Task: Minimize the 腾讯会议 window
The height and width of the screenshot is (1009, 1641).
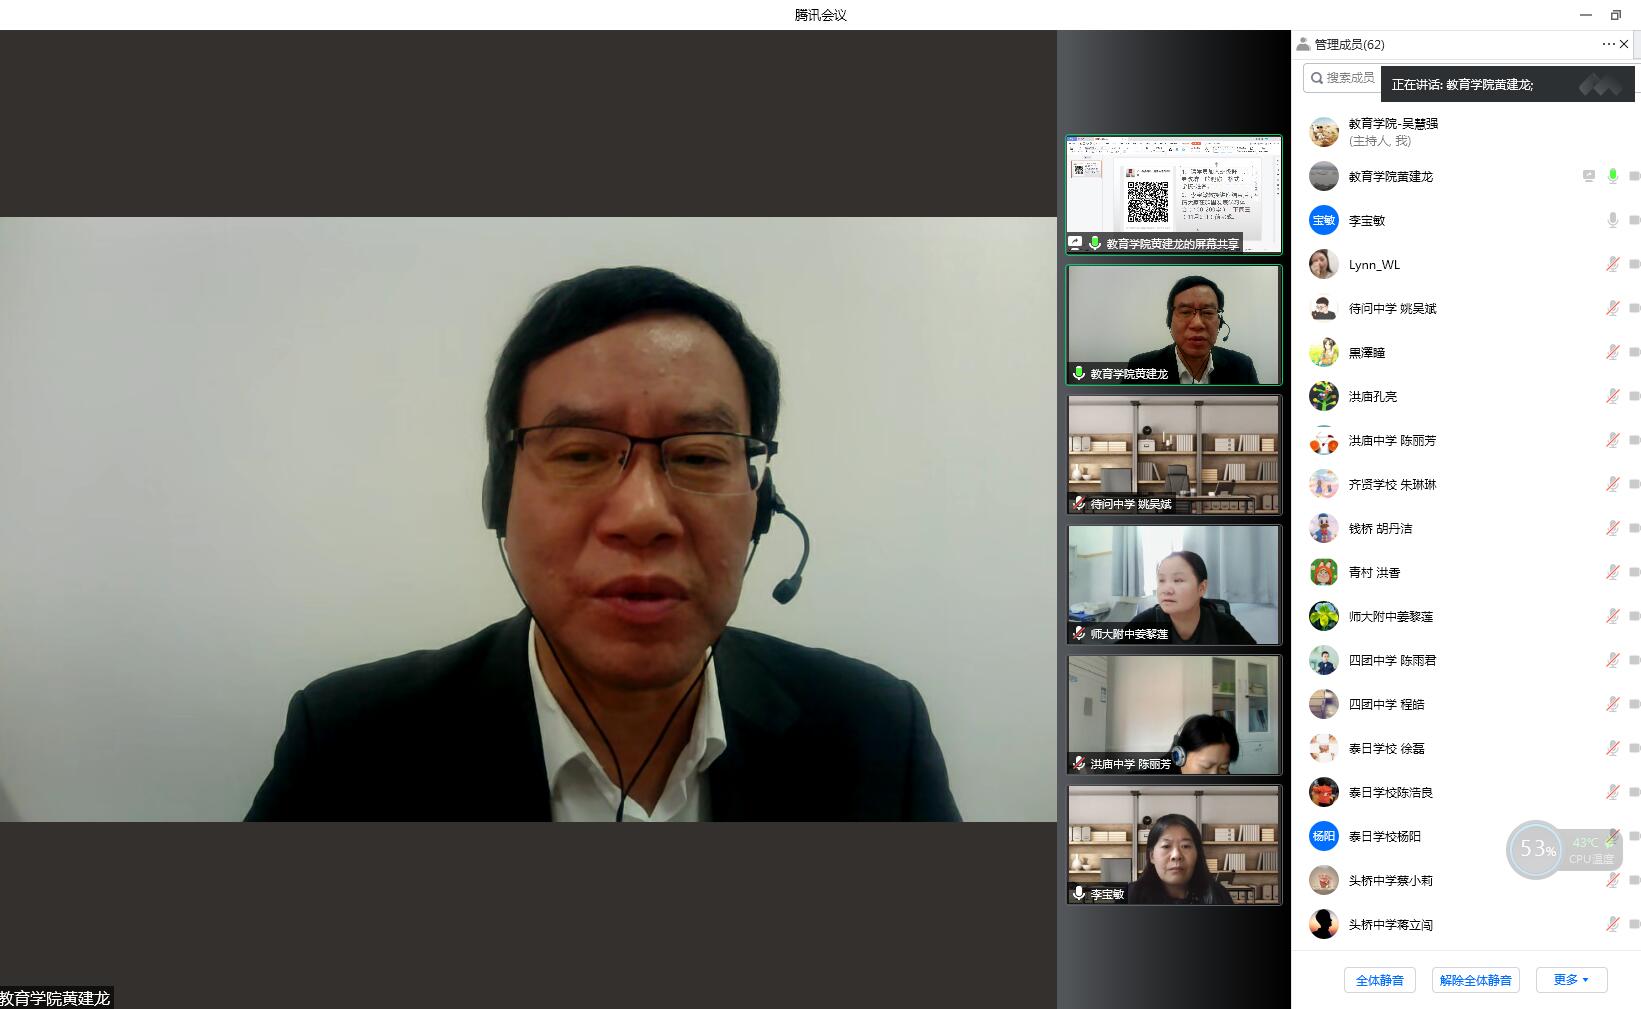Action: [x=1585, y=15]
